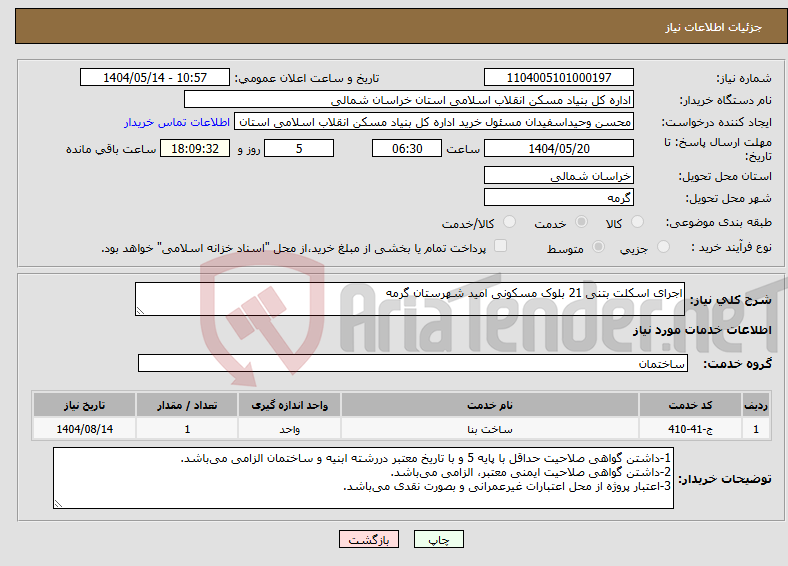Click the buyer notes text area
Viewport: 788px width, 566px height.
(x=363, y=478)
